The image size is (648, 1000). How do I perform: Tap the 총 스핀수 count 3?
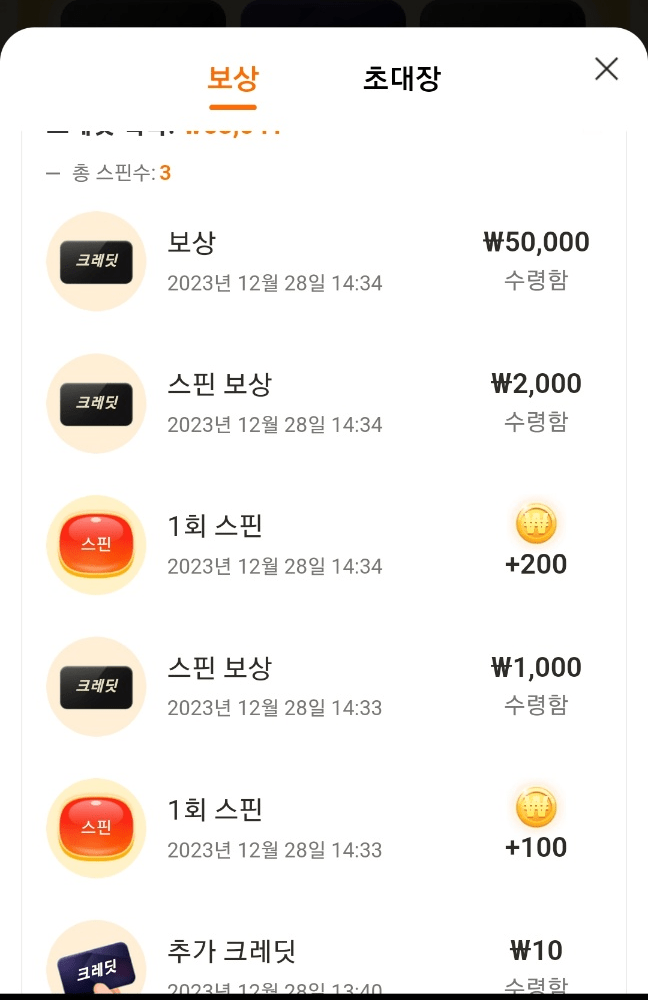pyautogui.click(x=165, y=173)
